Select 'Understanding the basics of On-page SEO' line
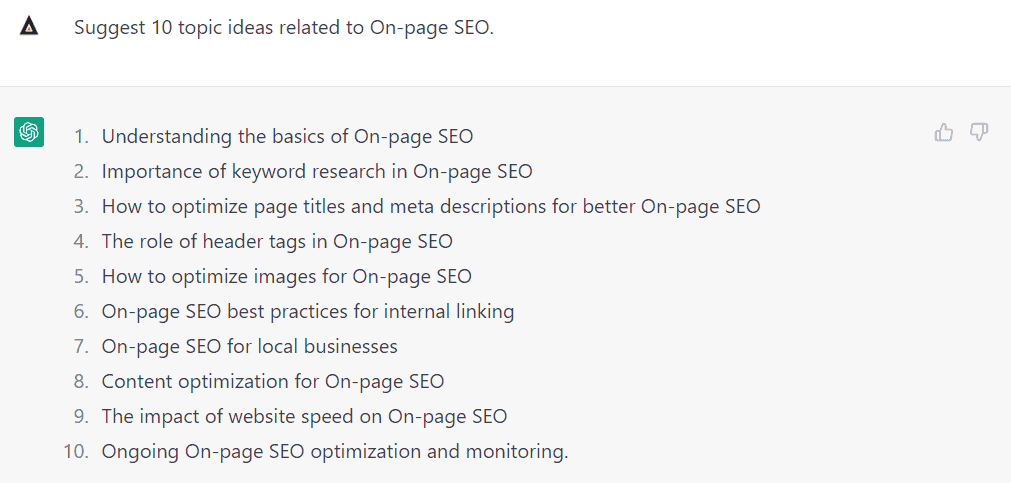Image resolution: width=1011 pixels, height=483 pixels. 287,136
